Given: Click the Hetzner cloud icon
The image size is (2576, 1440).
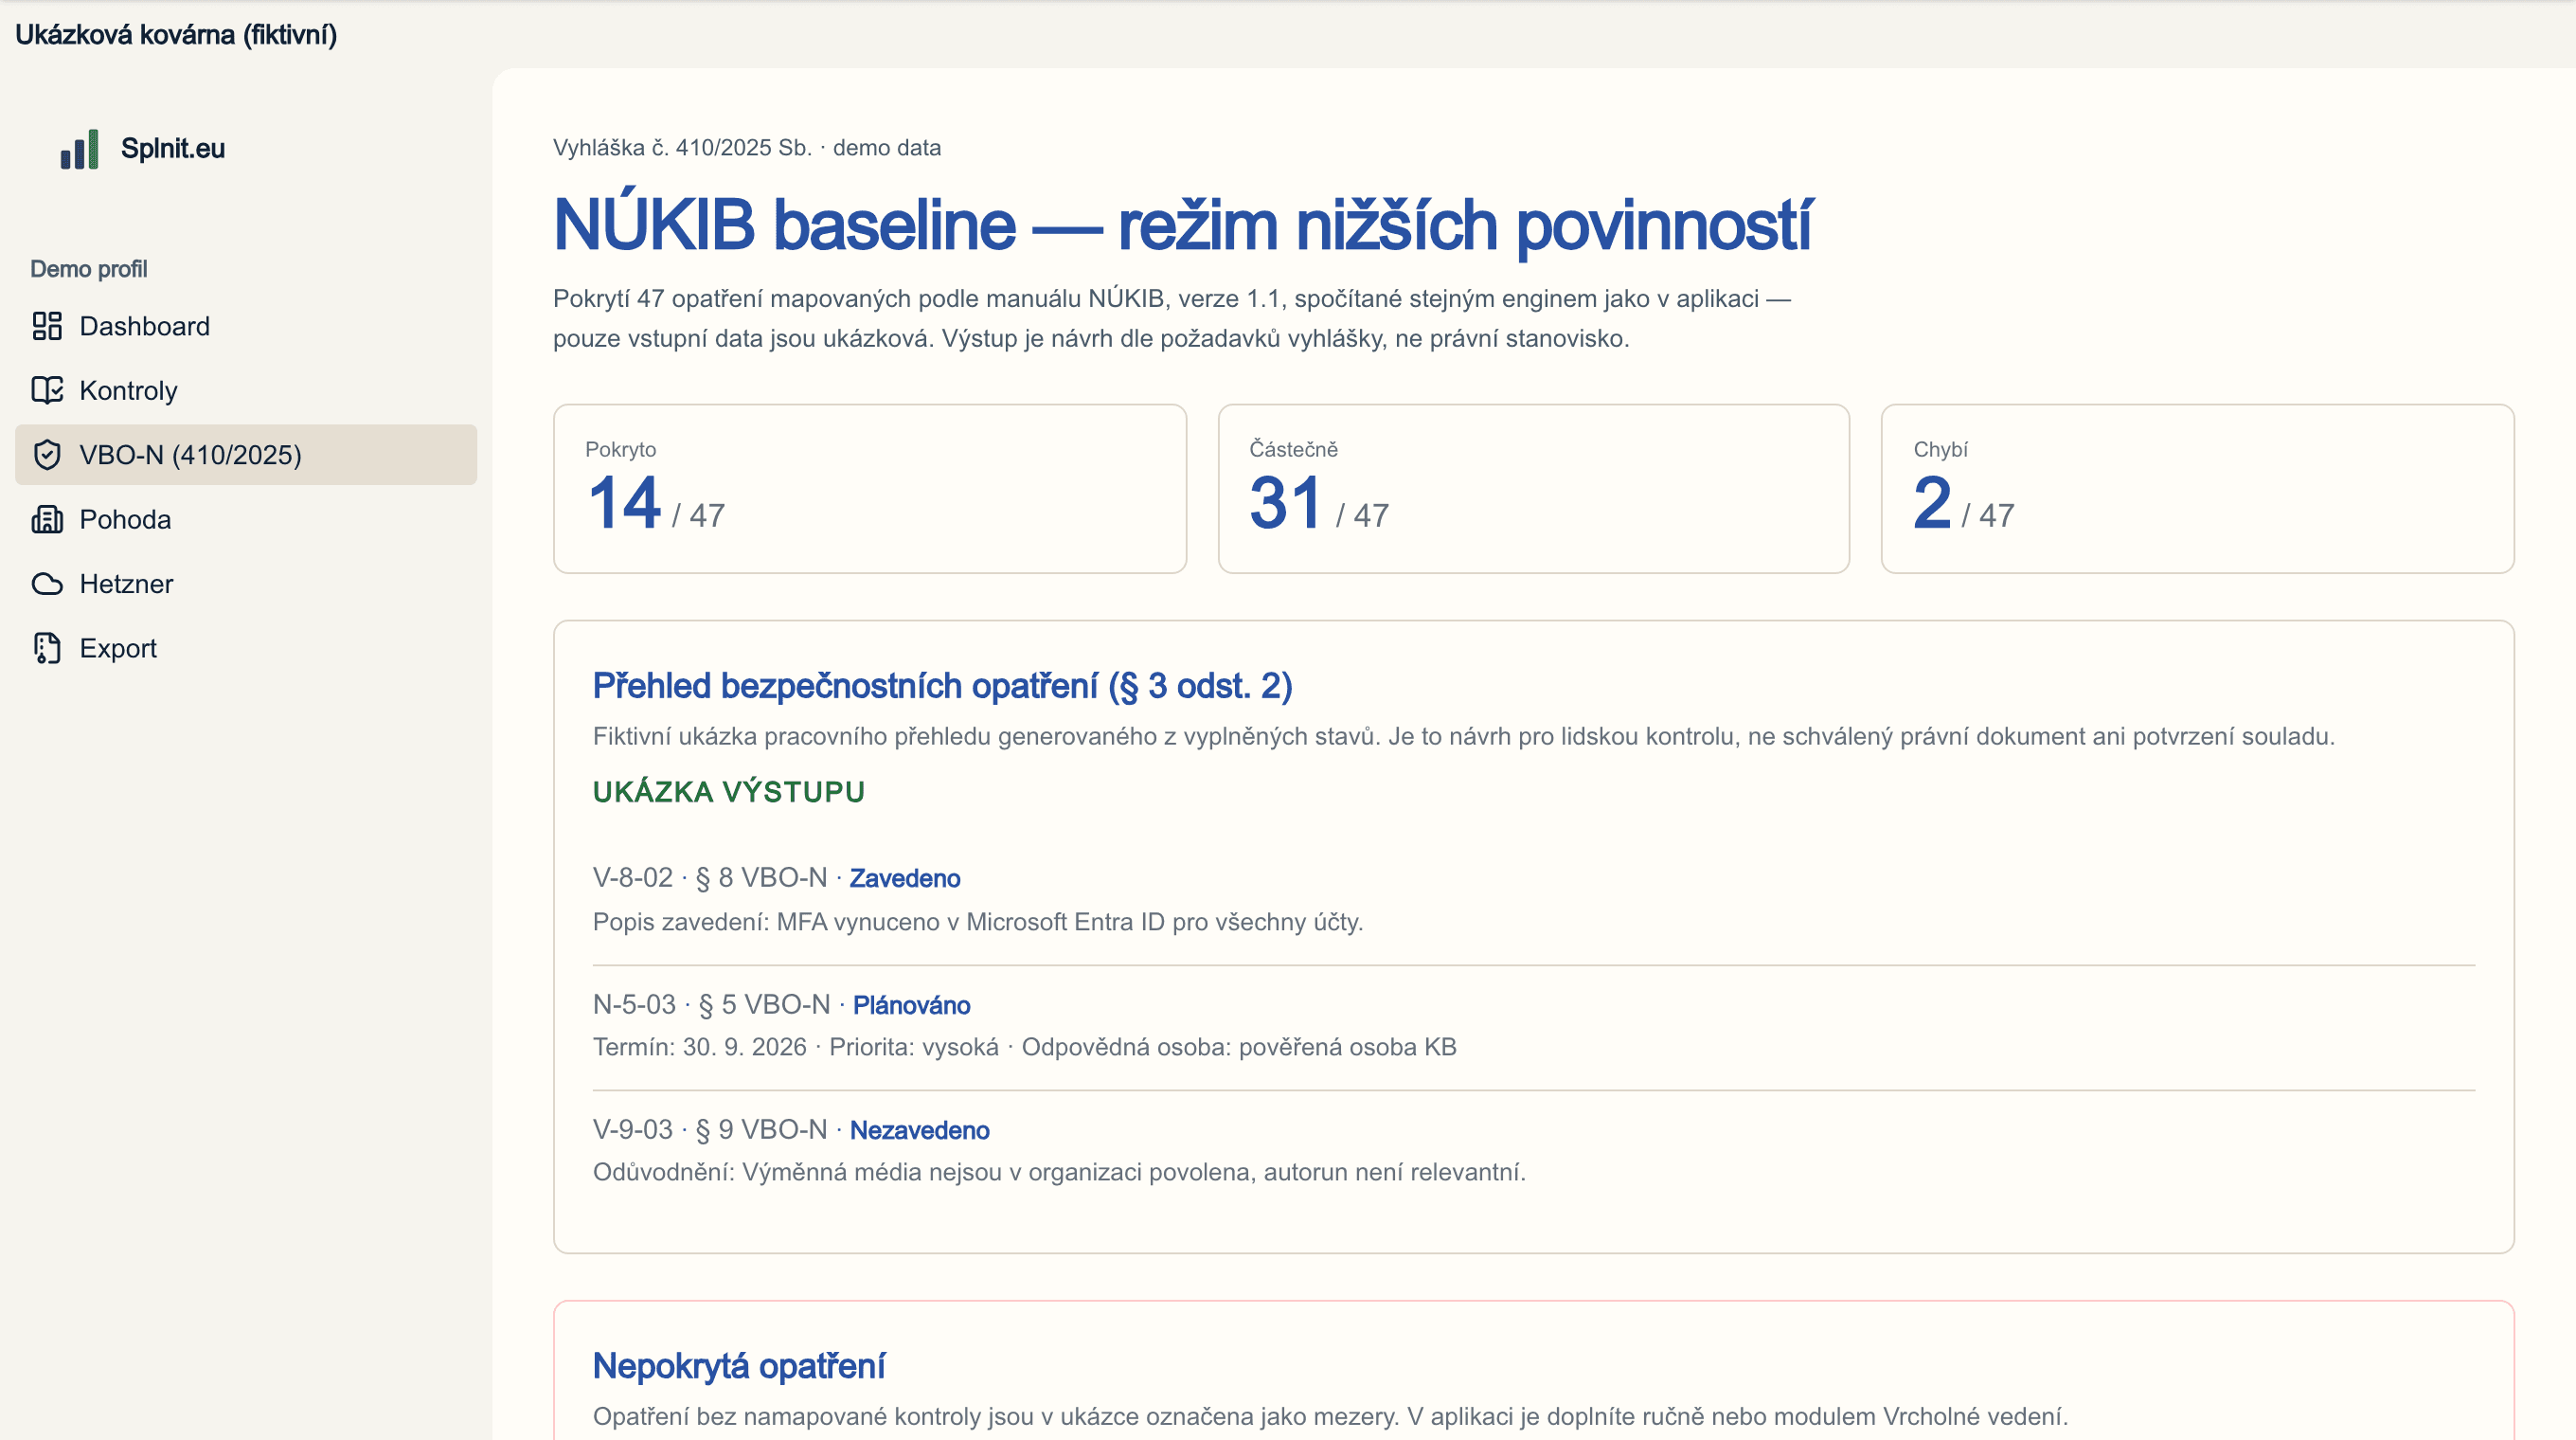Looking at the screenshot, I should point(47,584).
